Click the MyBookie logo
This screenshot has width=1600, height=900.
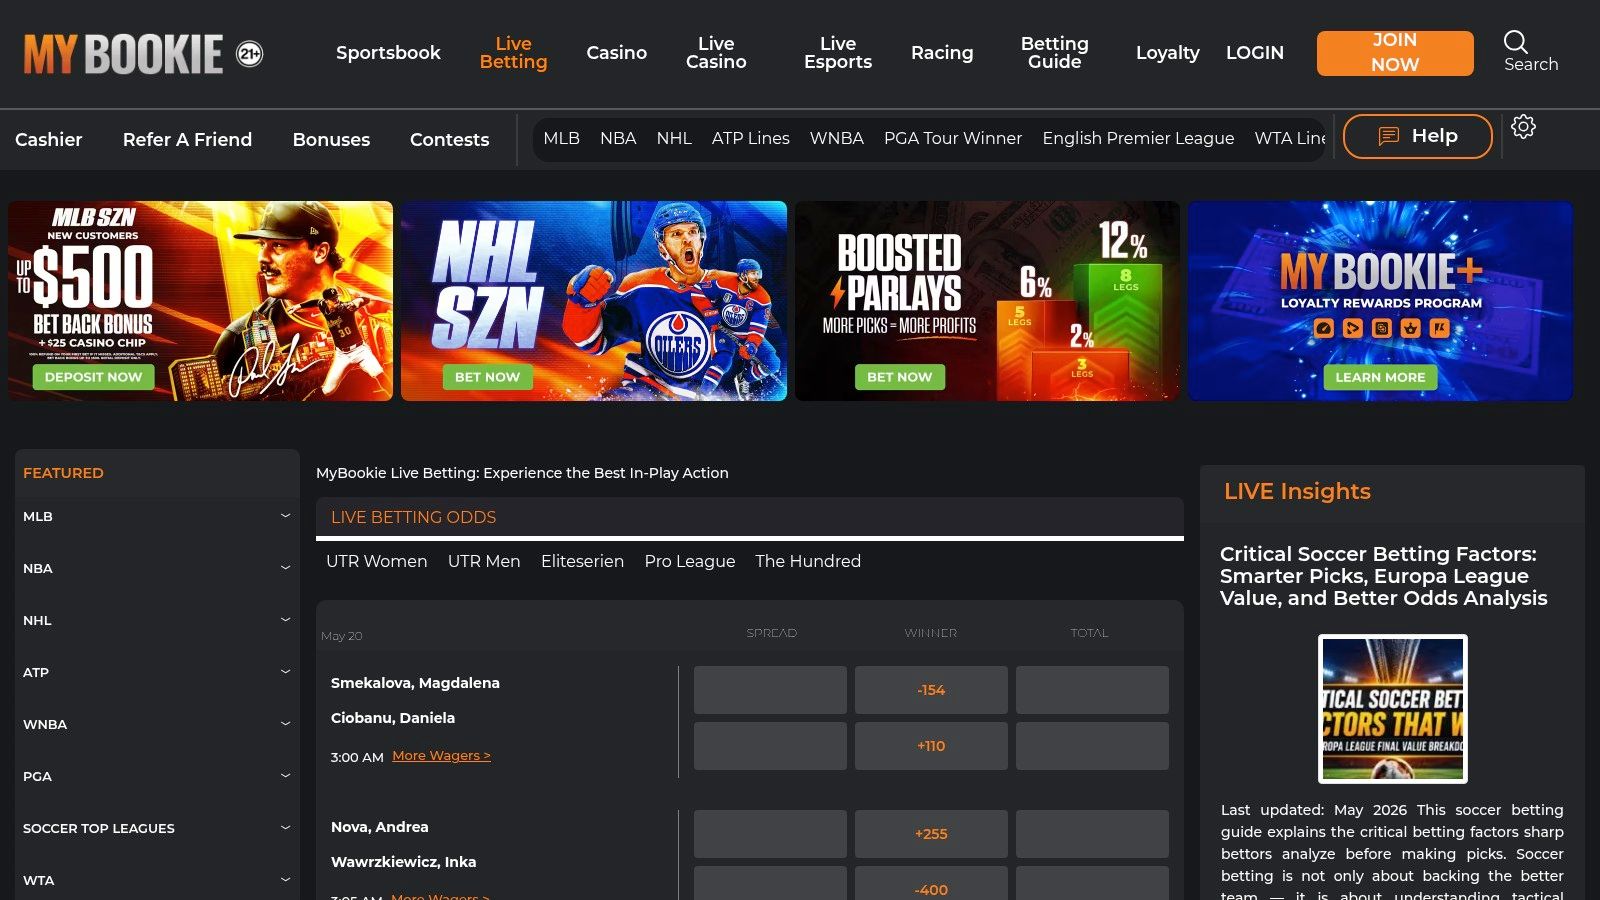coord(123,54)
